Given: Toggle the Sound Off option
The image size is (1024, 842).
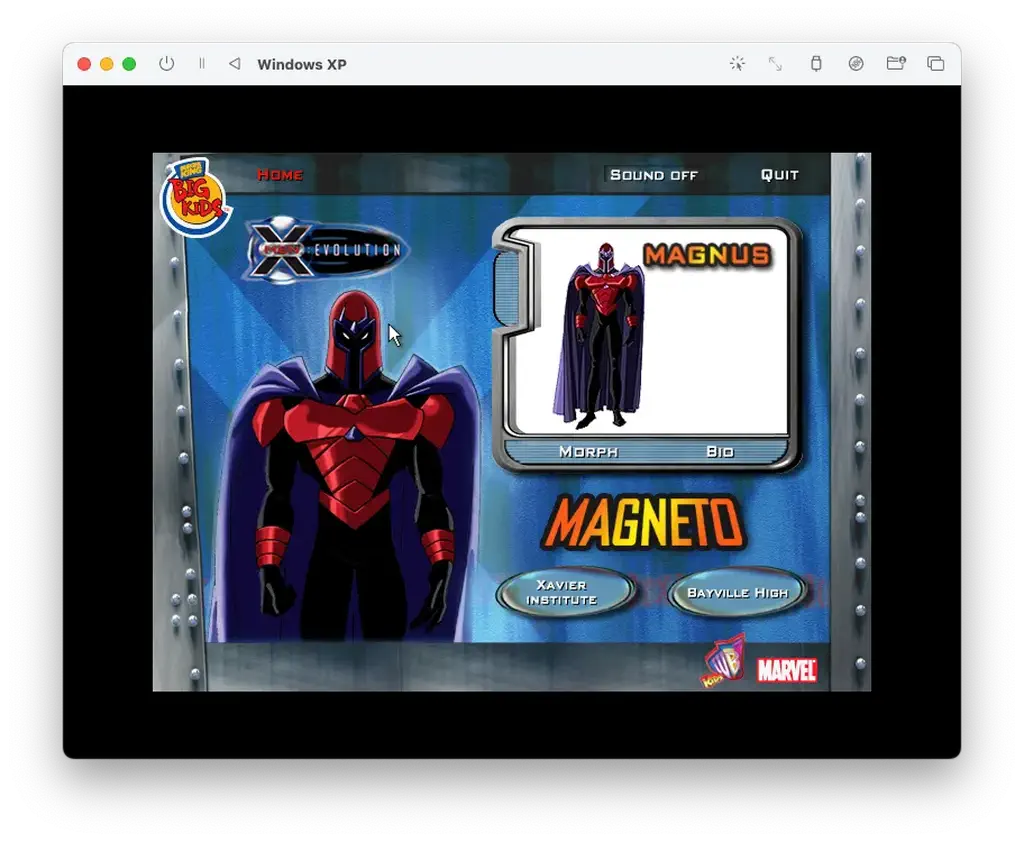Looking at the screenshot, I should pos(654,175).
